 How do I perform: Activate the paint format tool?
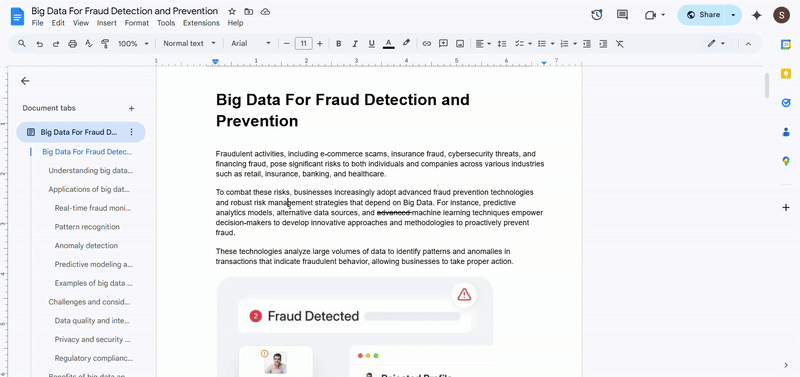pos(106,44)
